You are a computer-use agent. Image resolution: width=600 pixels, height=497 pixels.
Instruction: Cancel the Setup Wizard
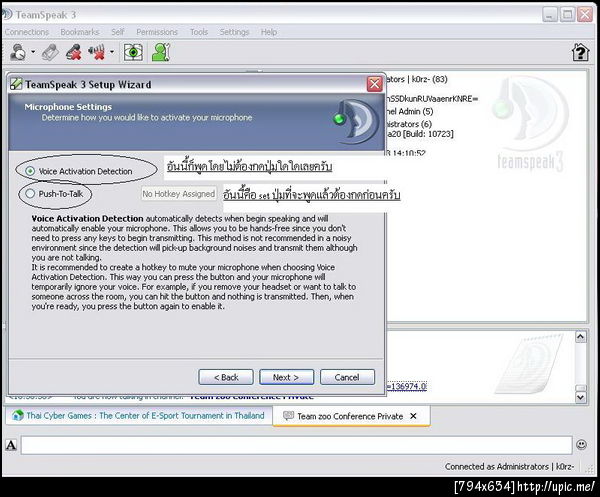[x=347, y=377]
